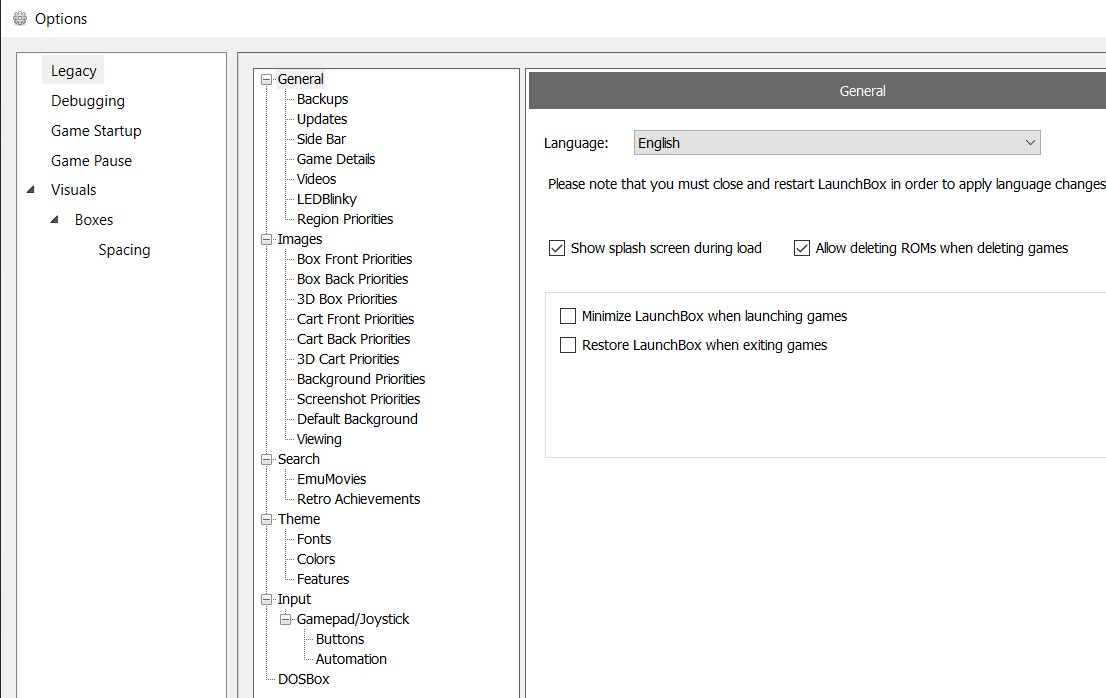The image size is (1106, 698).
Task: Open Screenshot Priorities
Action: (x=358, y=399)
